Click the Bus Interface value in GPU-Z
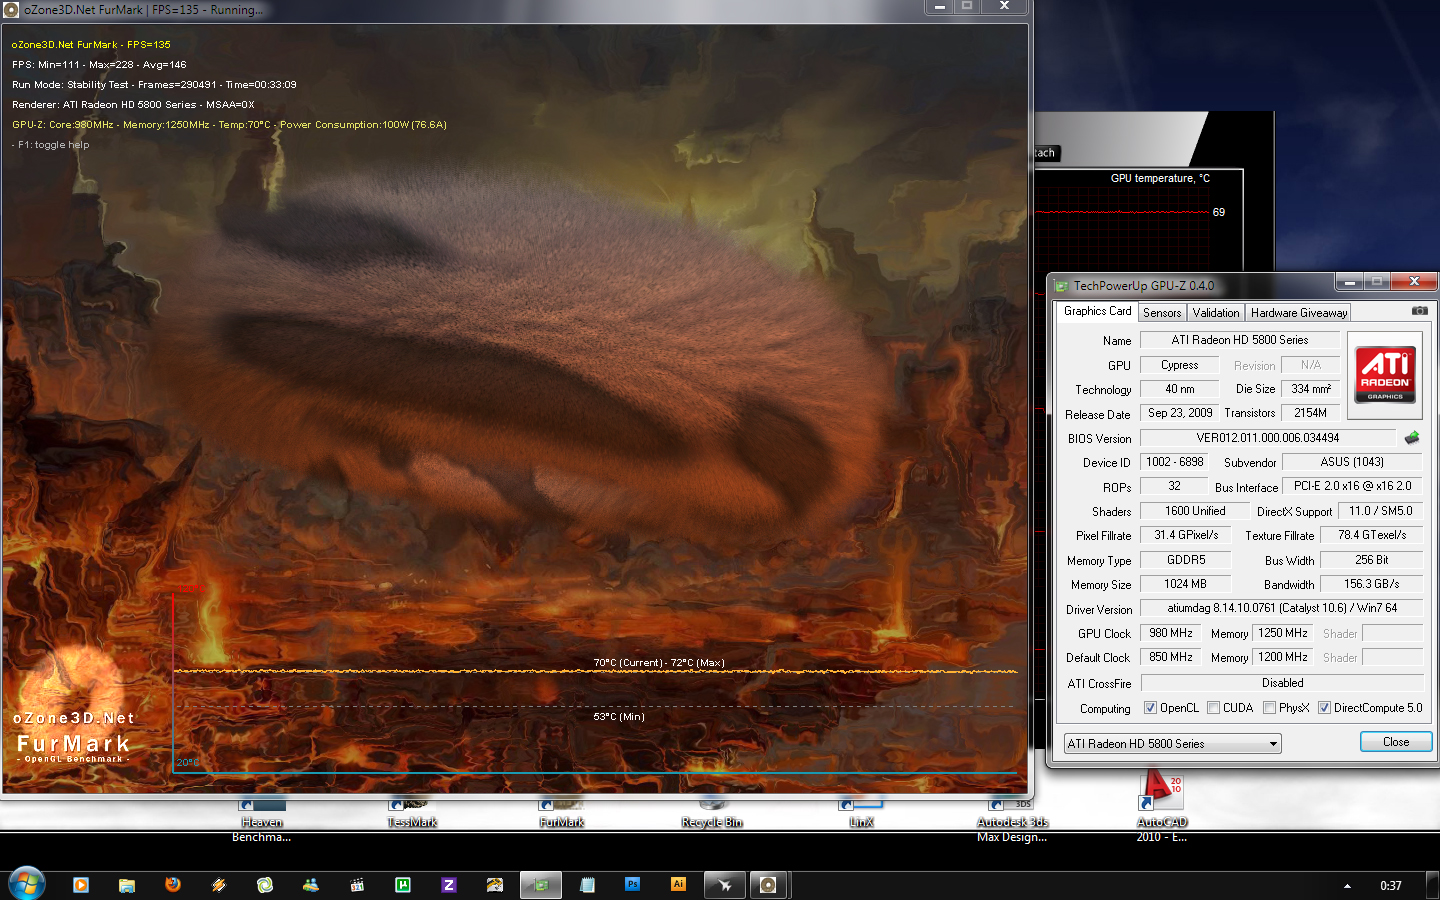The height and width of the screenshot is (900, 1440). tap(1352, 486)
